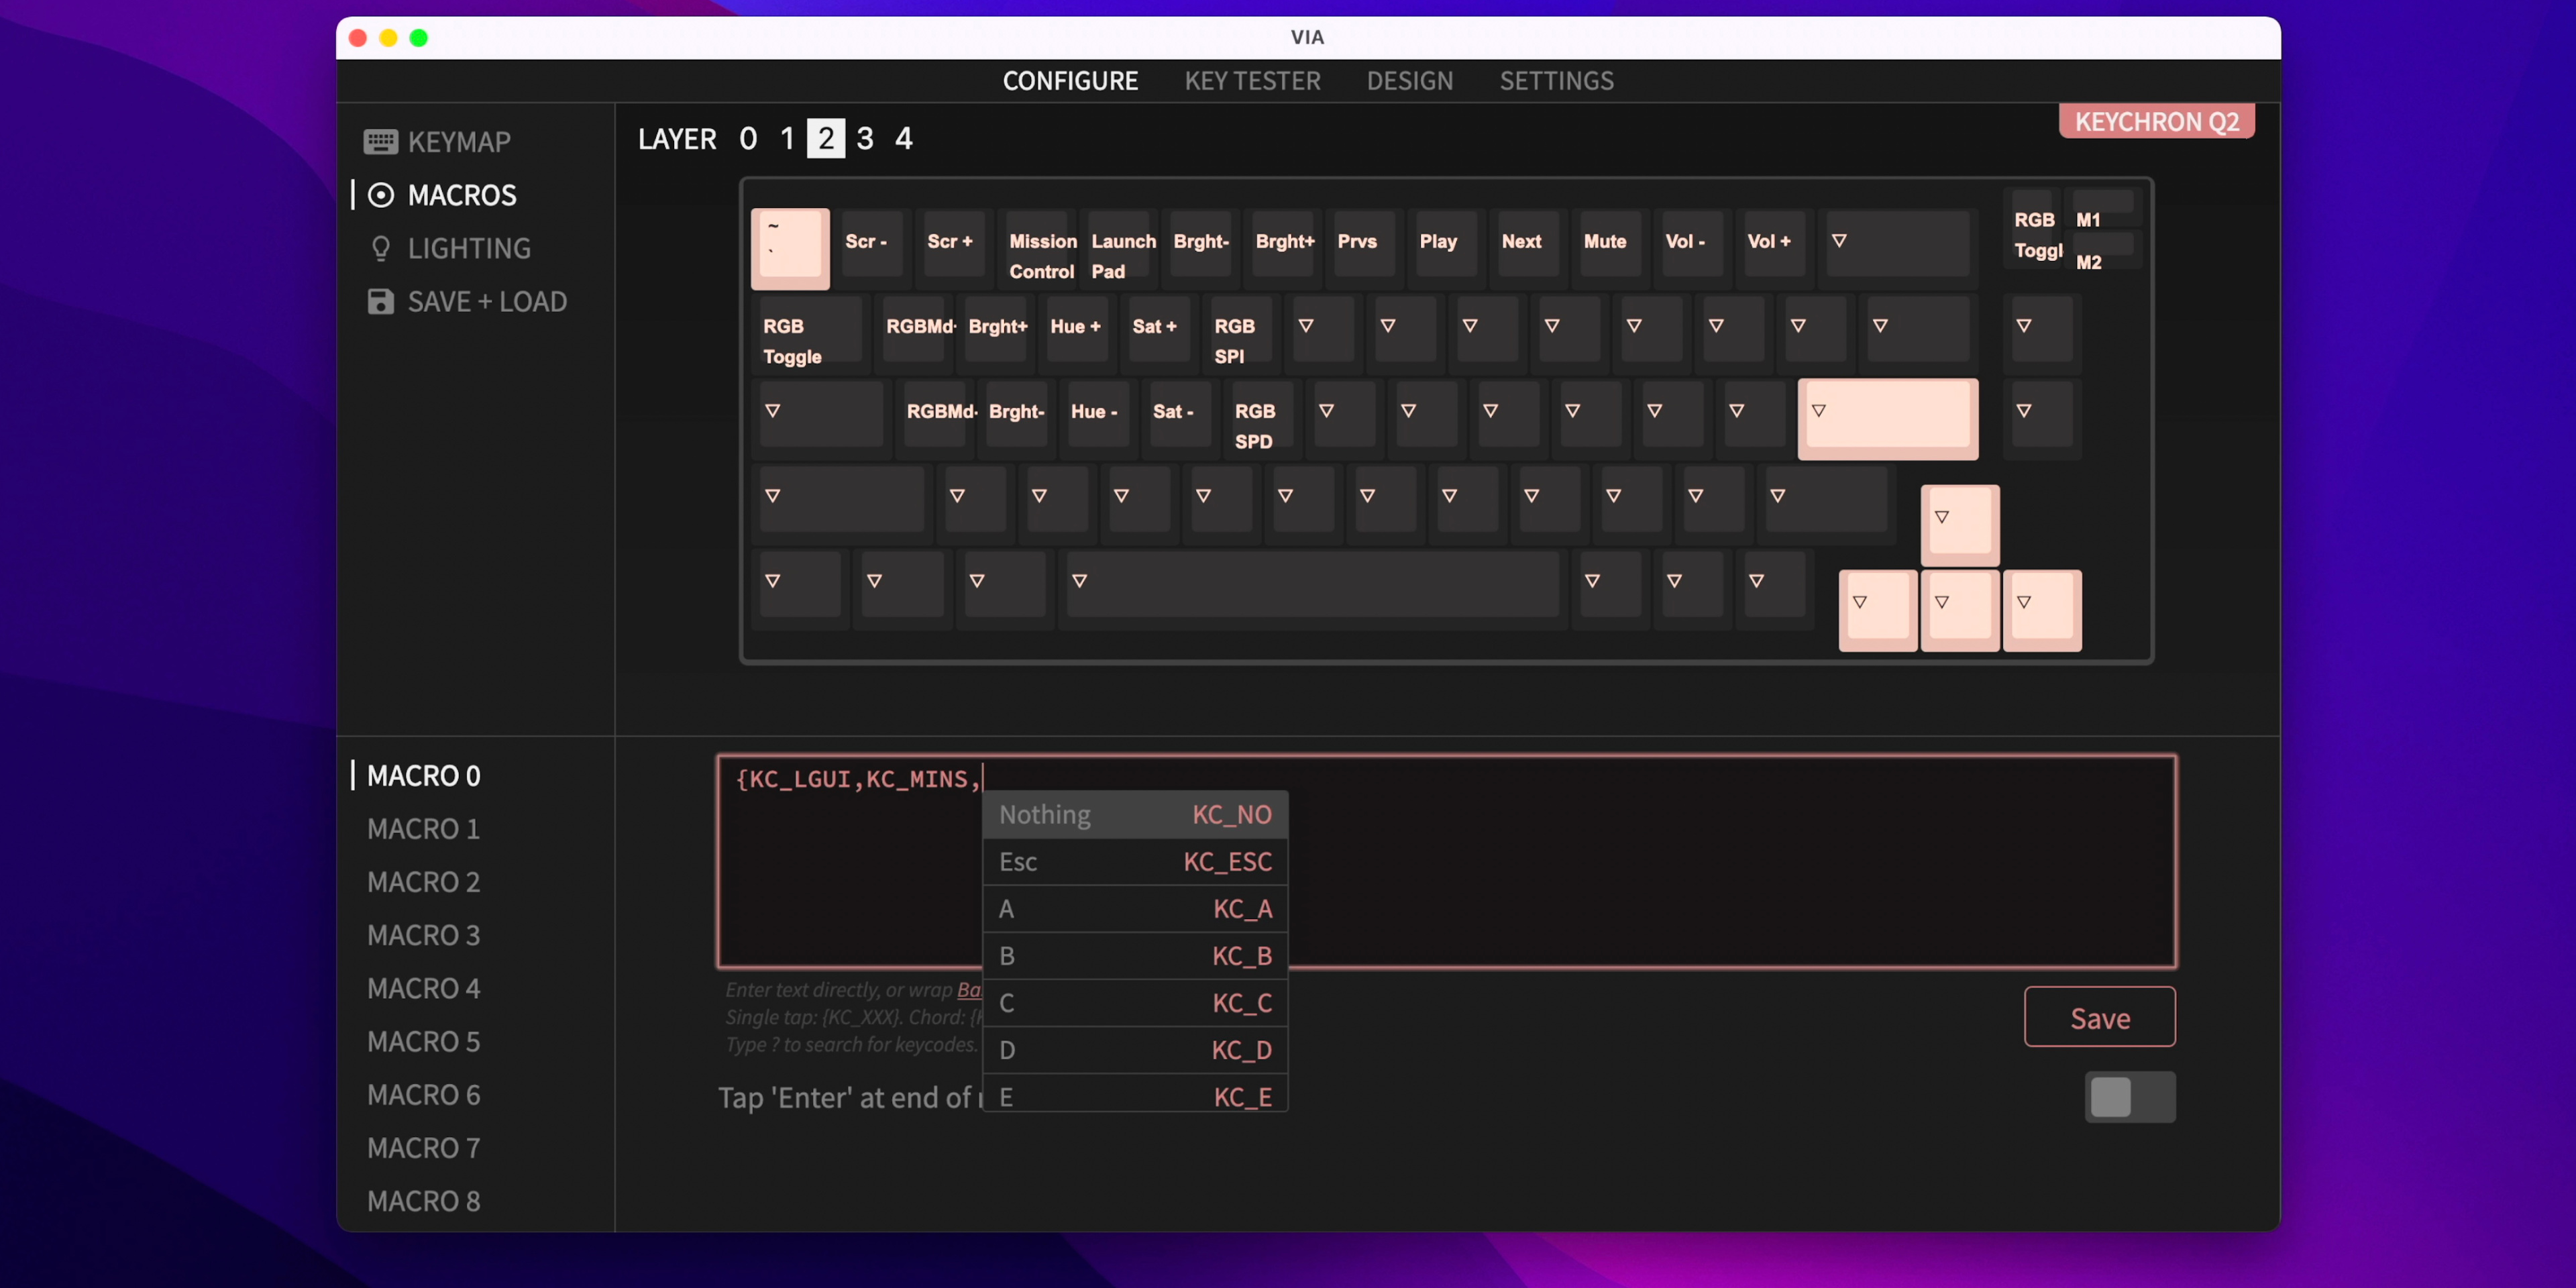This screenshot has height=1288, width=2576.
Task: Click the Macros circle icon in sidebar
Action: 380,195
